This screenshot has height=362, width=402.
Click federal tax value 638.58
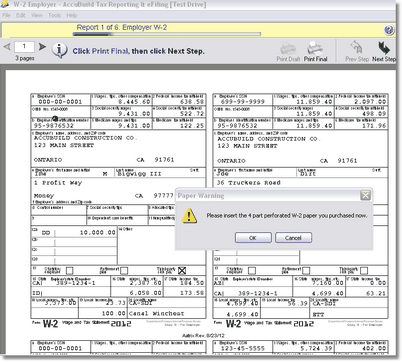(192, 102)
